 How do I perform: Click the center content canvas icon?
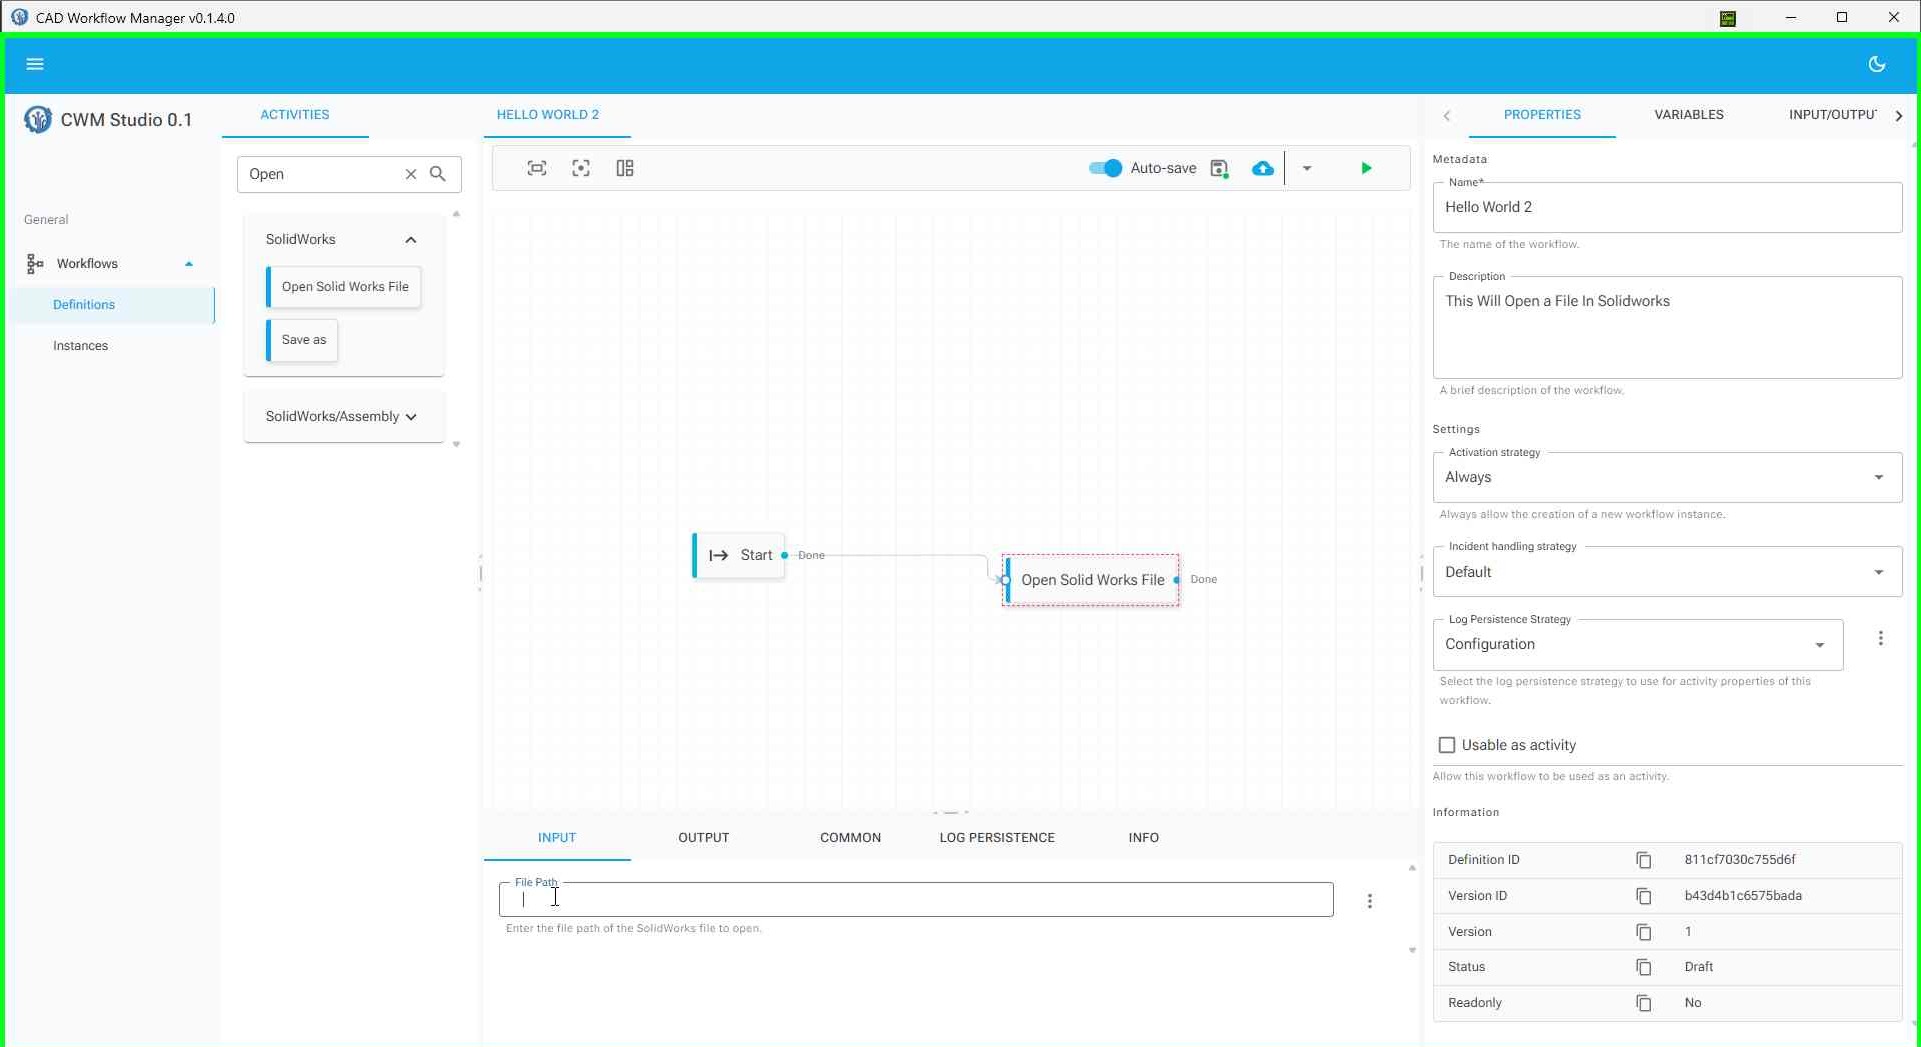(581, 168)
